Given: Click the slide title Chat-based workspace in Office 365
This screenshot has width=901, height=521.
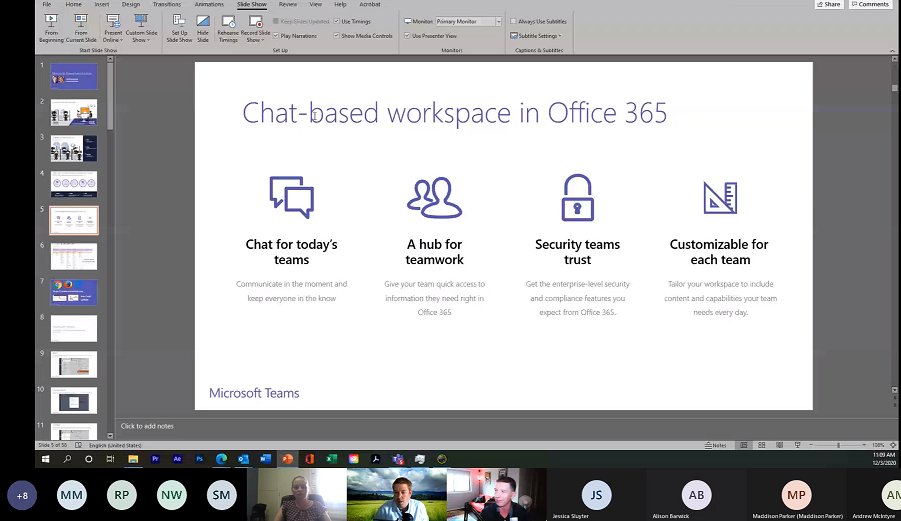Looking at the screenshot, I should (455, 113).
